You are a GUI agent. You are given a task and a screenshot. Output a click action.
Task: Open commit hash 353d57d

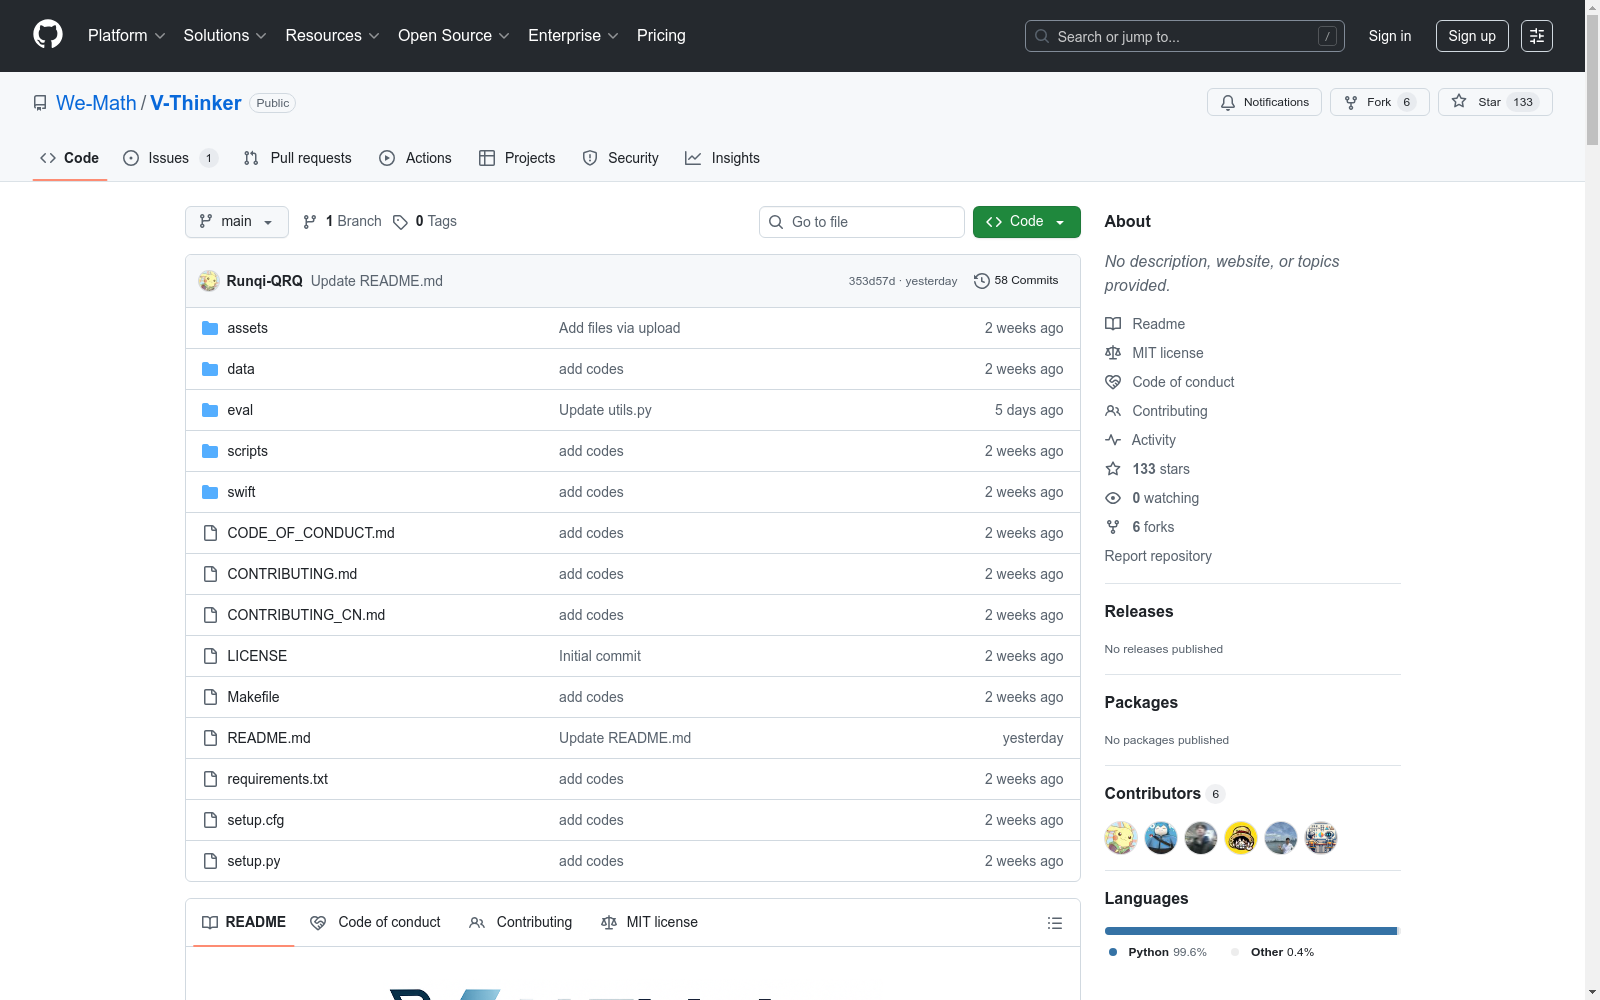pos(872,282)
